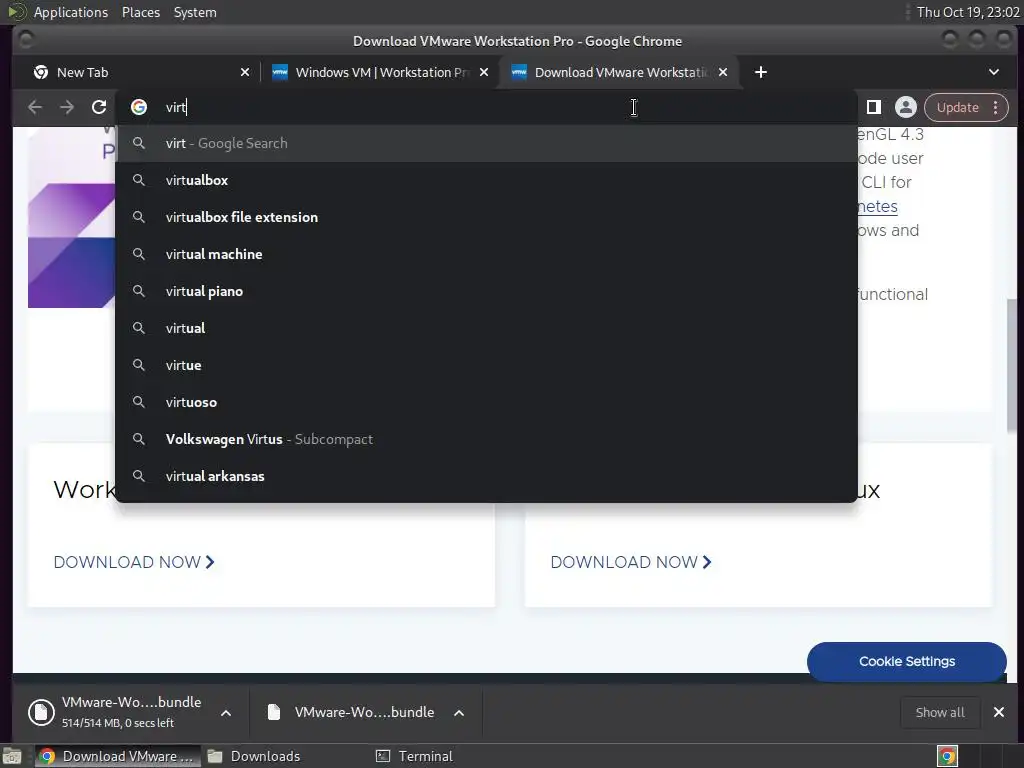Screen dimensions: 1024x768
Task: Open the side panel icon
Action: [x=873, y=107]
